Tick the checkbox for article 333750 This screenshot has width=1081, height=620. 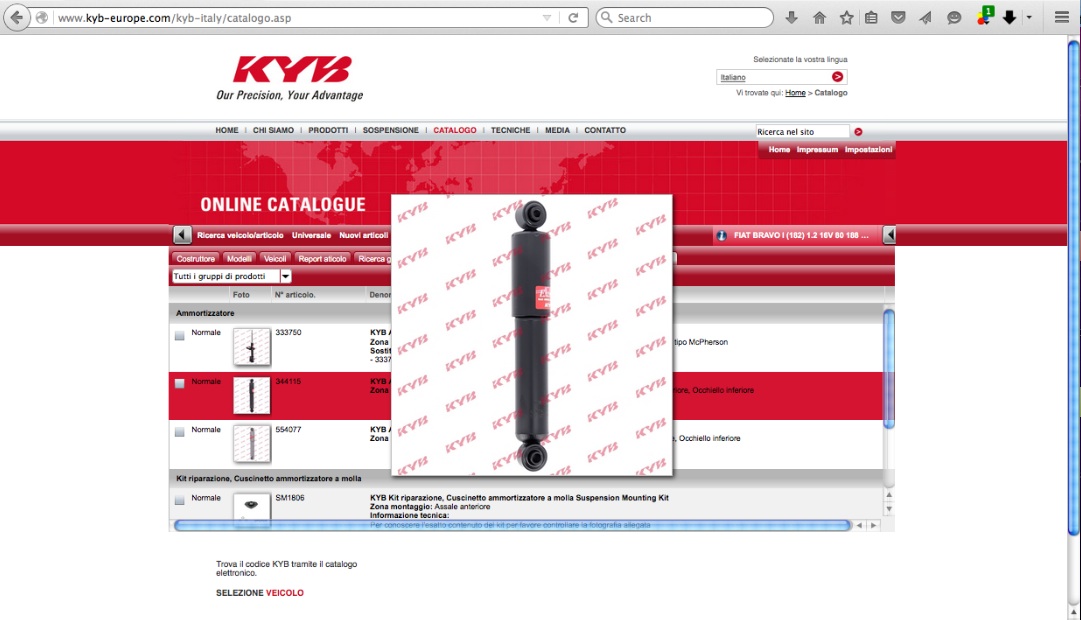pyautogui.click(x=179, y=335)
